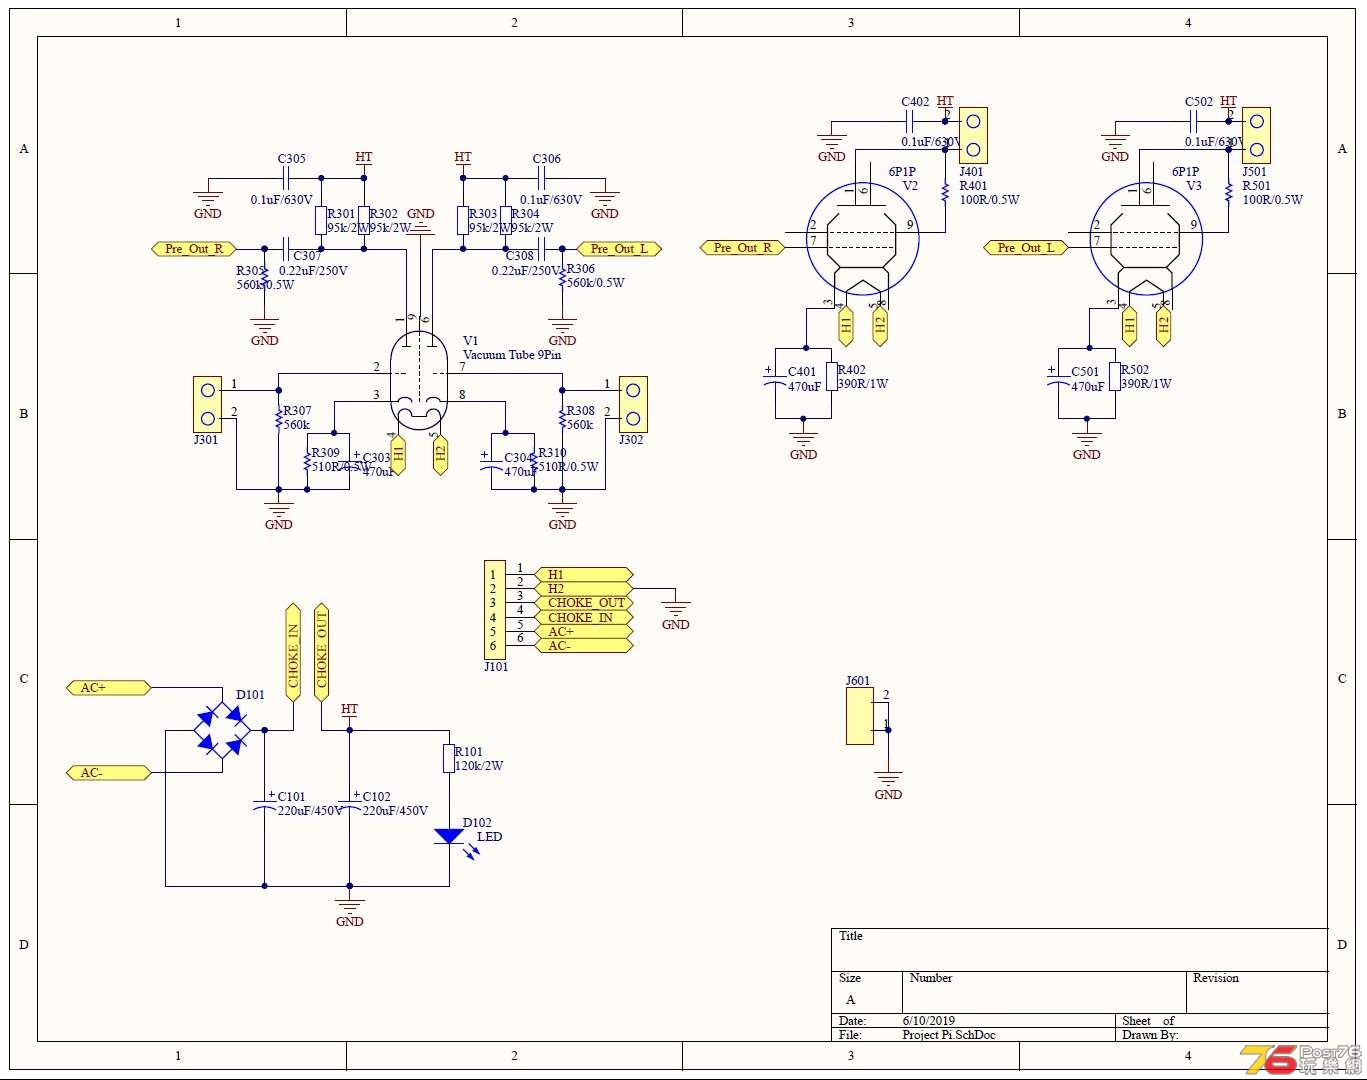Click the J601 connector symbol

(859, 716)
